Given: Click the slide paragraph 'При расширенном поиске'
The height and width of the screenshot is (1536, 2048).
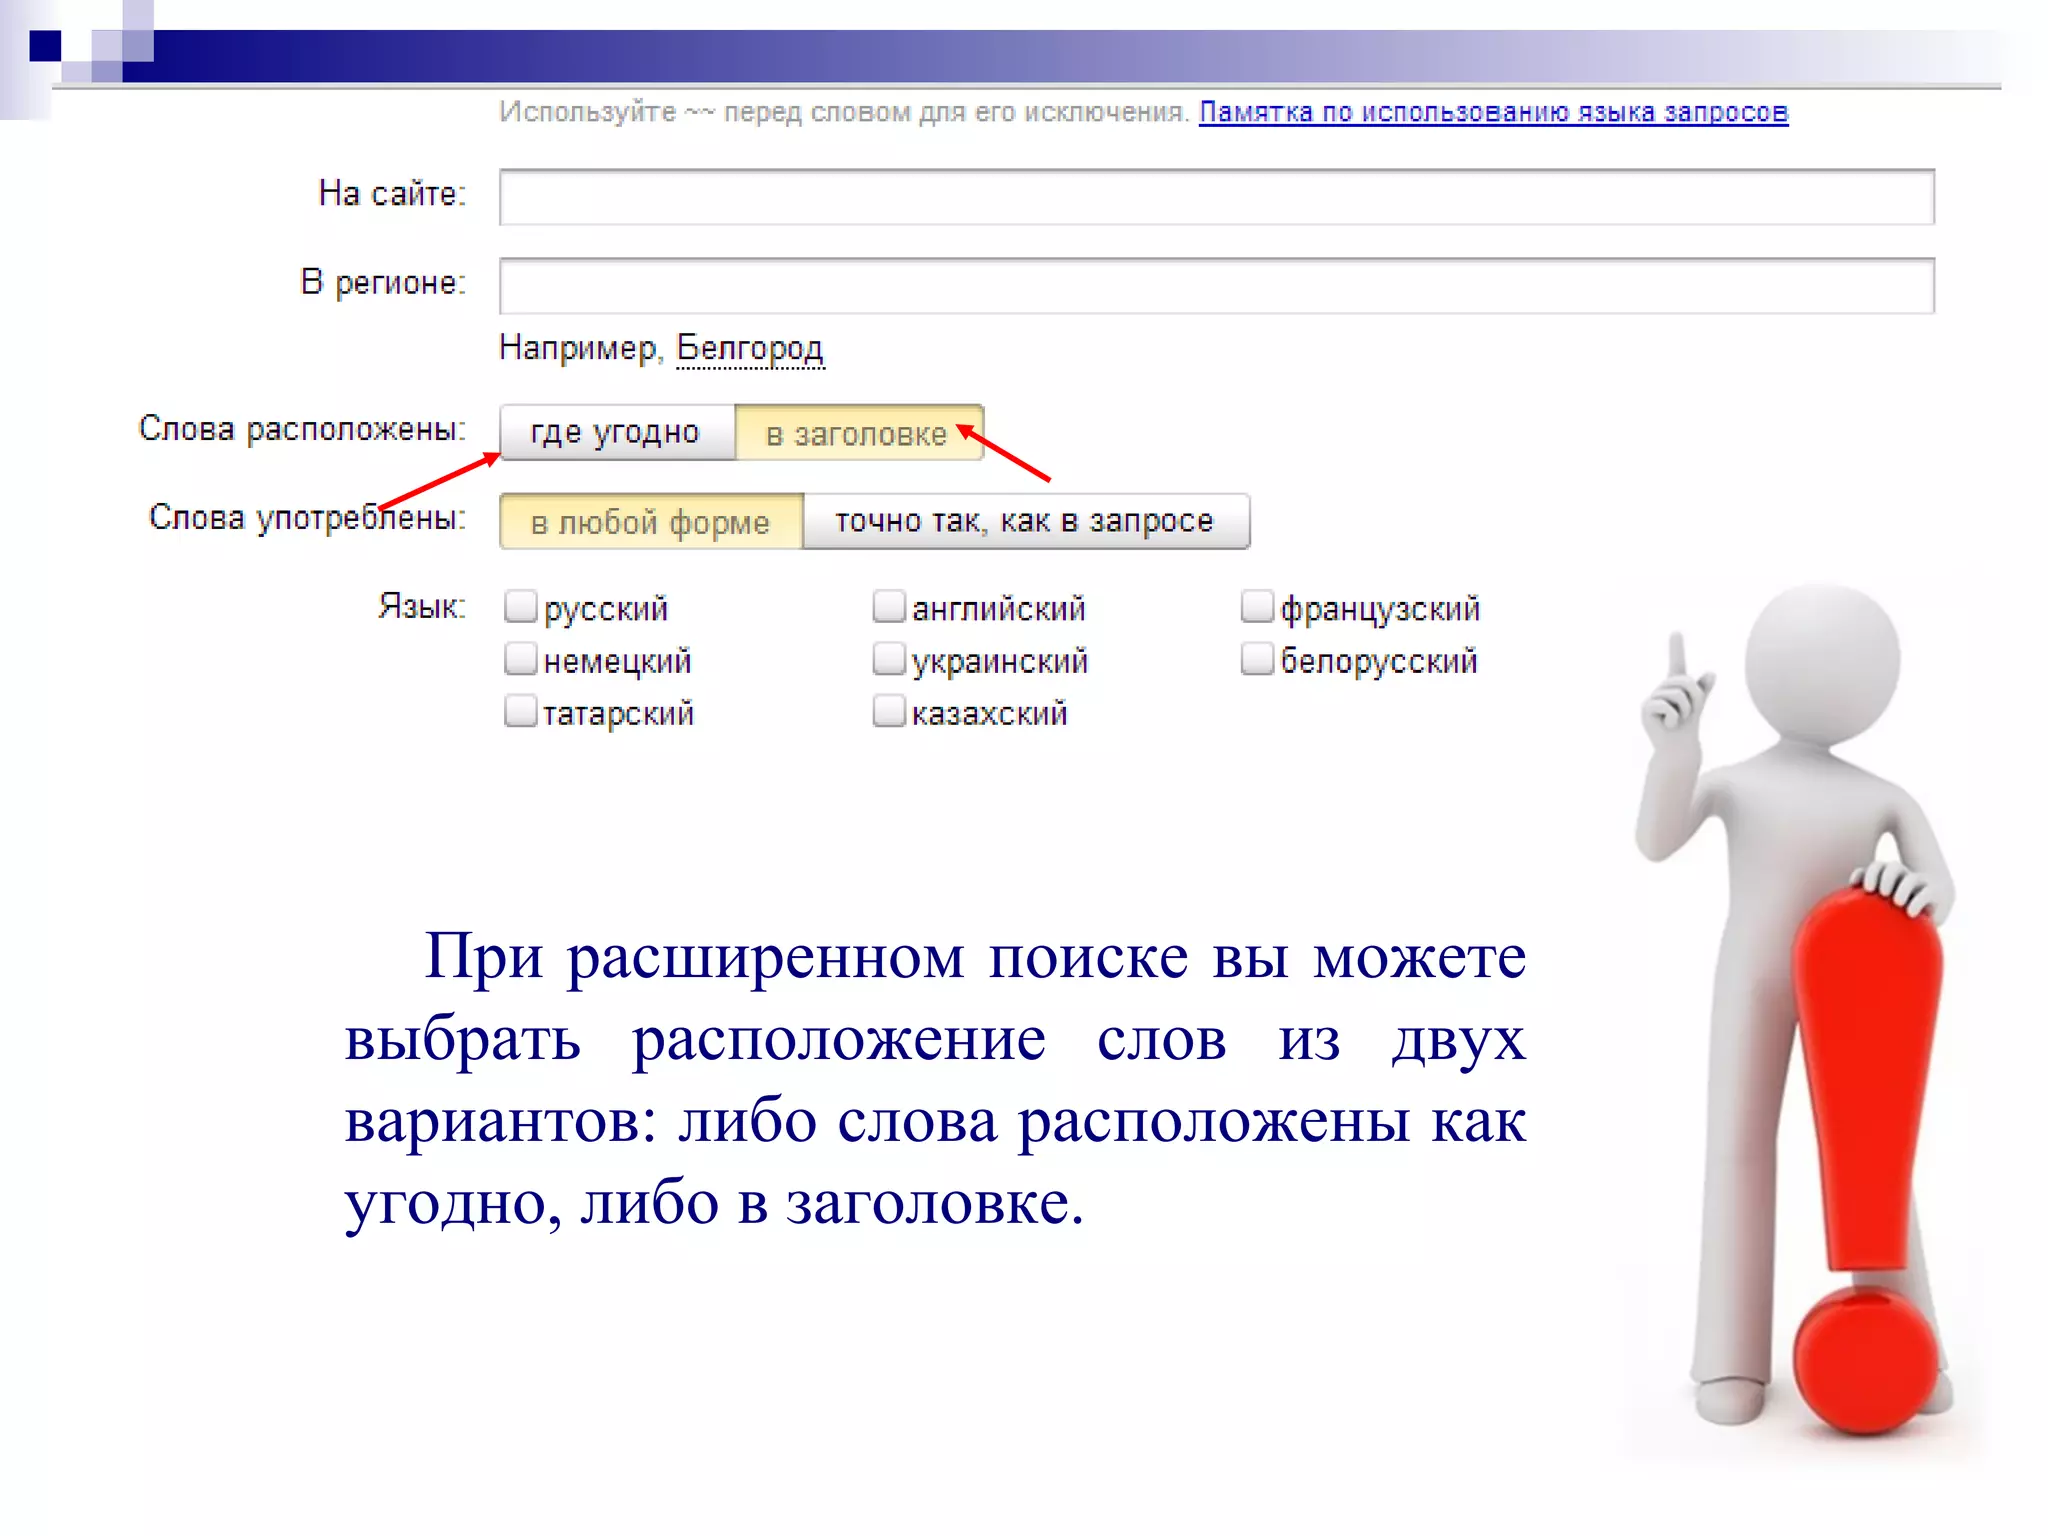Looking at the screenshot, I should (935, 1078).
